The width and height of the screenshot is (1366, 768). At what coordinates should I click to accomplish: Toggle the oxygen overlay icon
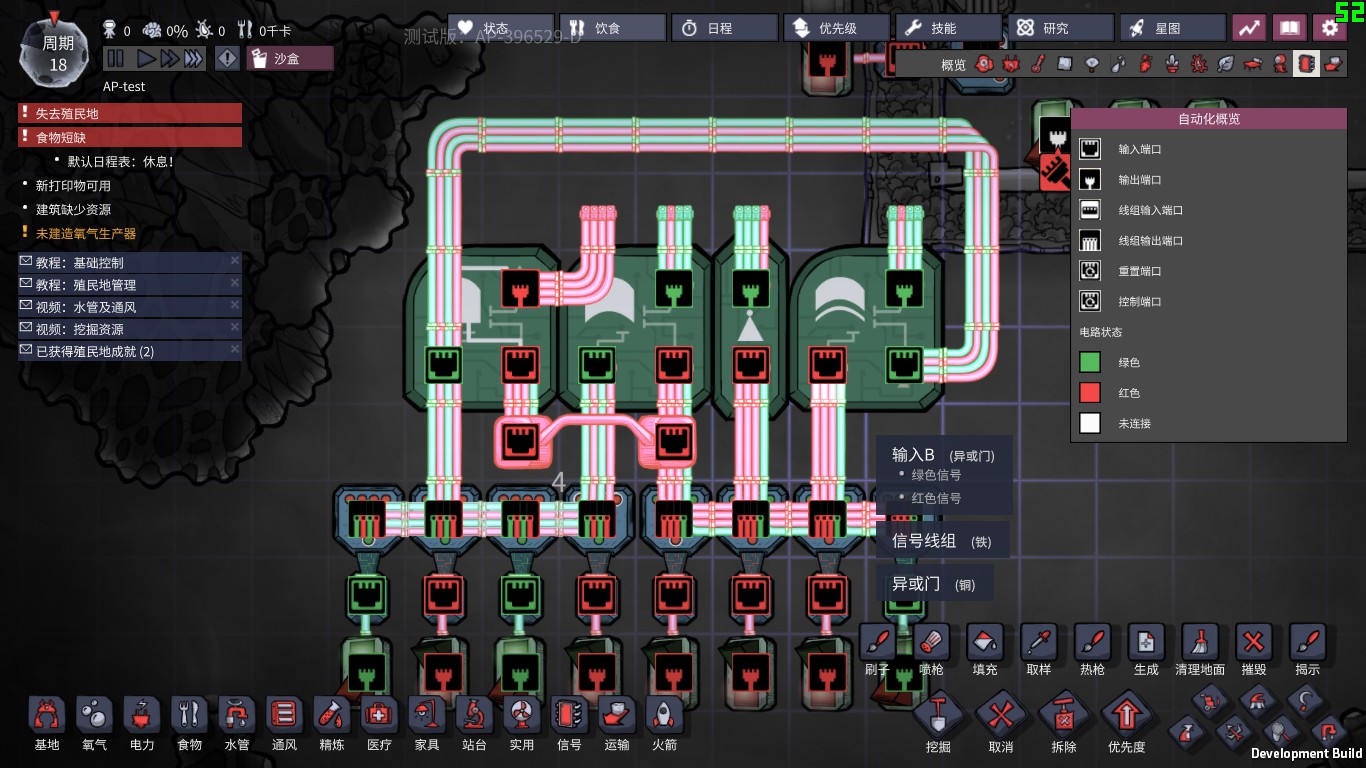[x=984, y=65]
